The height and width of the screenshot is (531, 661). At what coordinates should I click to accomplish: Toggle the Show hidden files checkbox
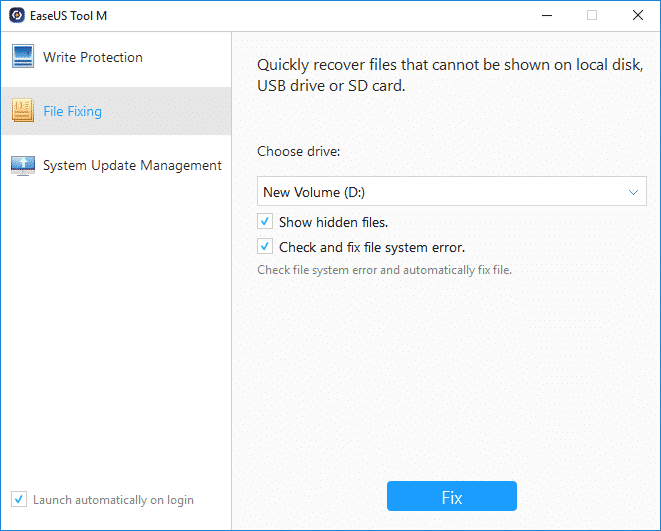(265, 222)
